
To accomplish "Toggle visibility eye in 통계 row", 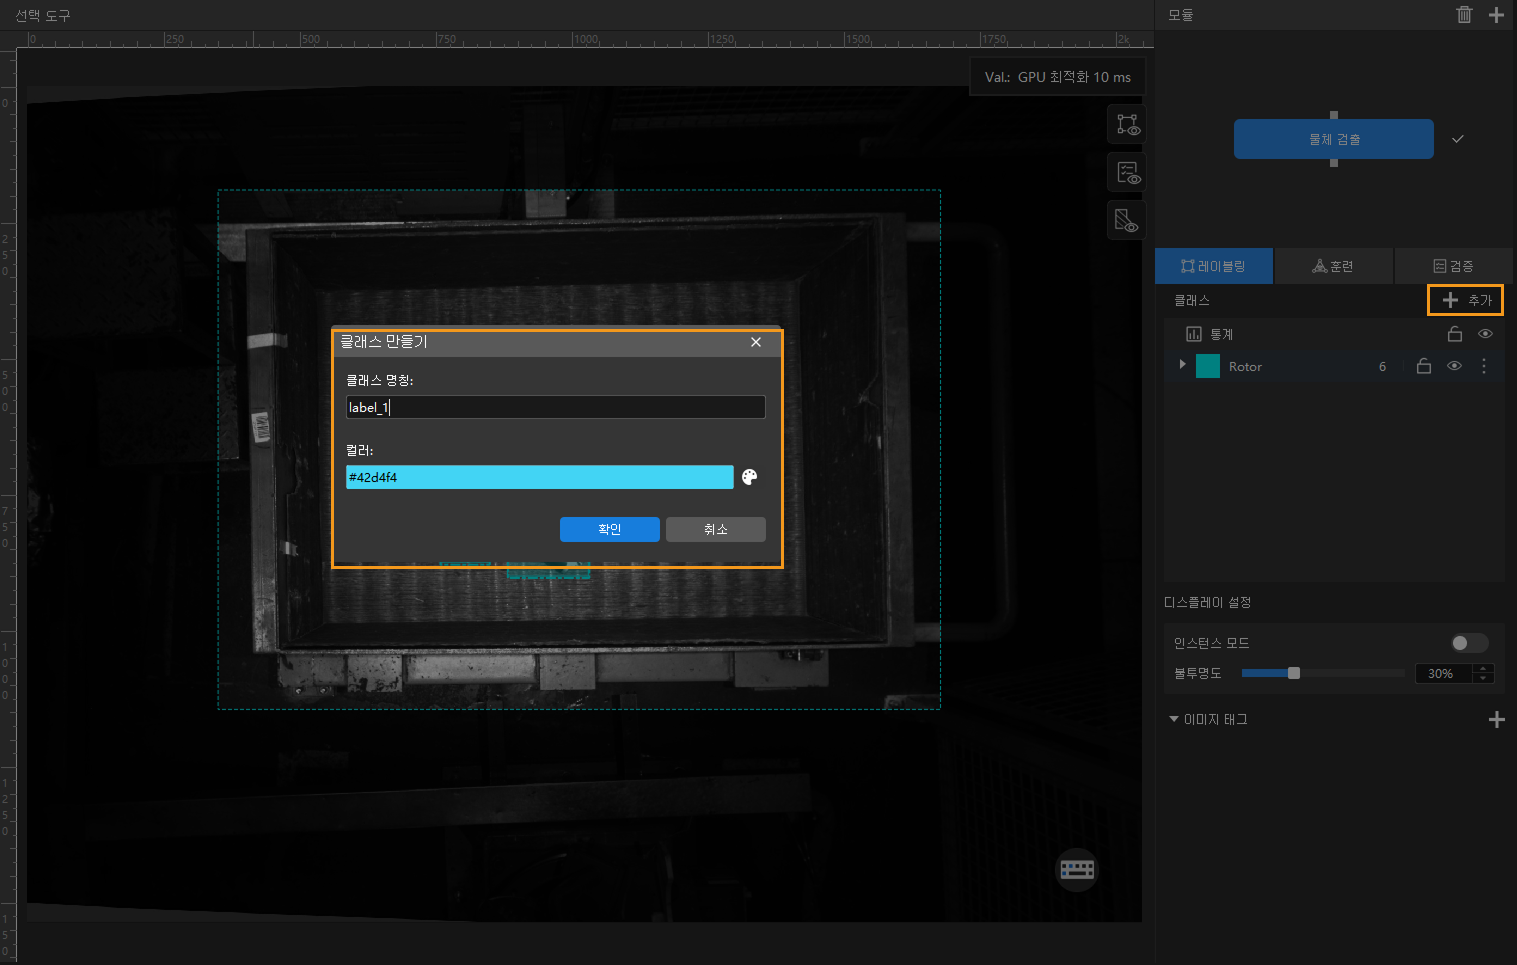I will (x=1485, y=334).
